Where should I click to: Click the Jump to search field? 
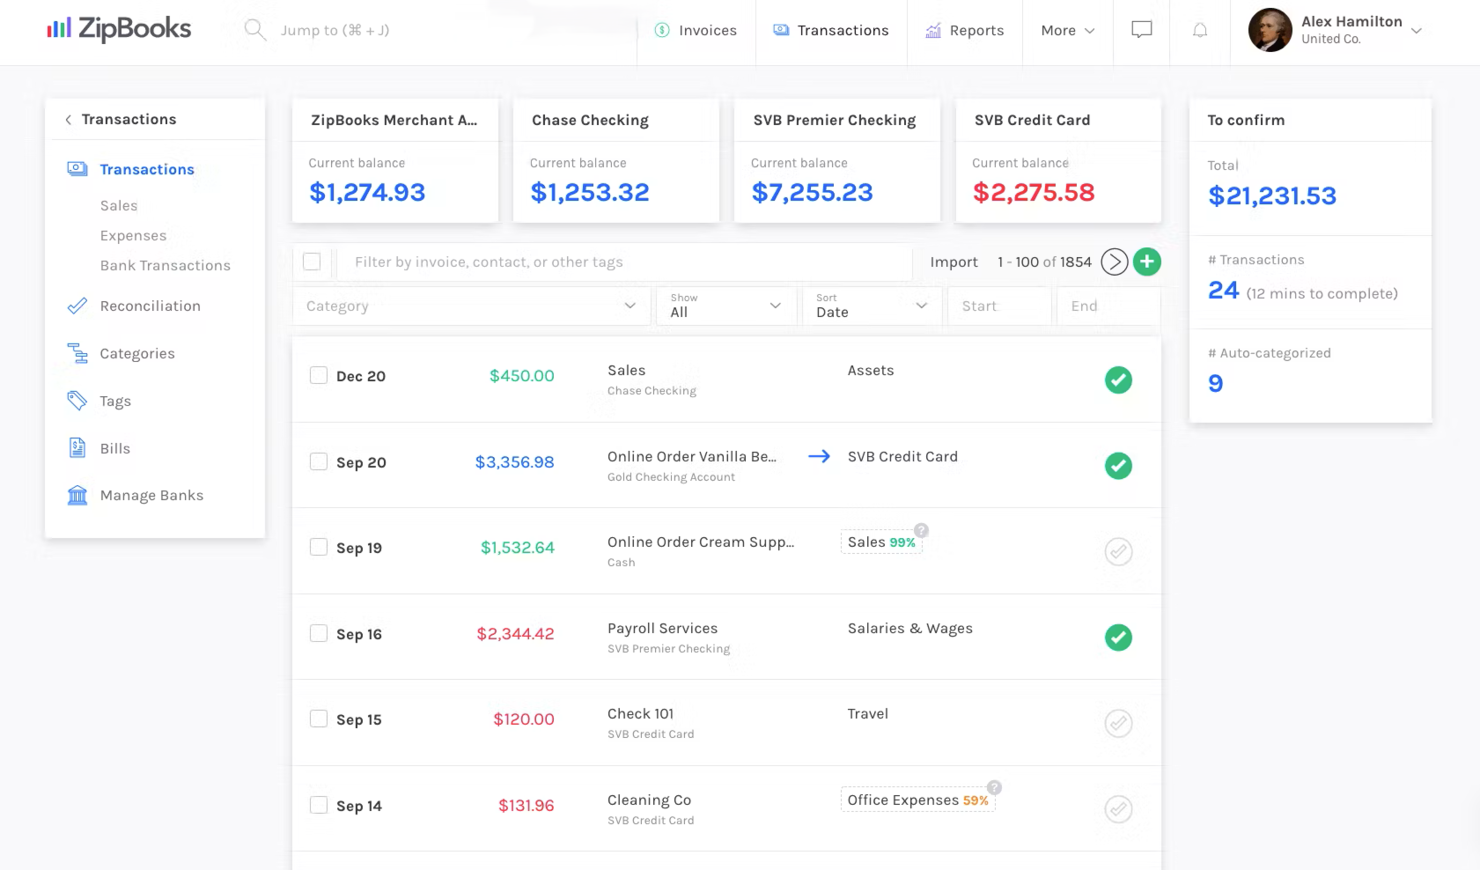(335, 30)
